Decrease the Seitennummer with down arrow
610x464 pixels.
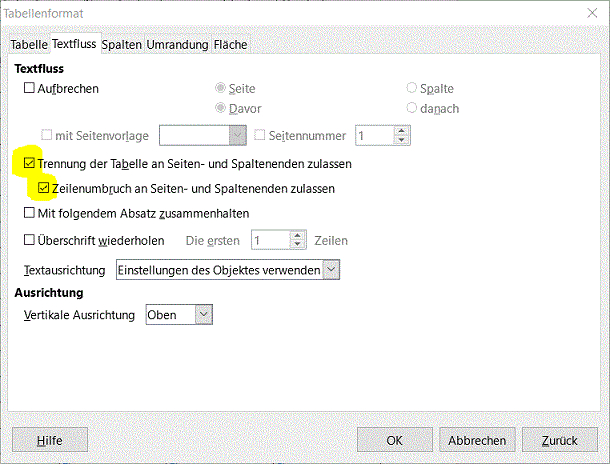click(401, 140)
